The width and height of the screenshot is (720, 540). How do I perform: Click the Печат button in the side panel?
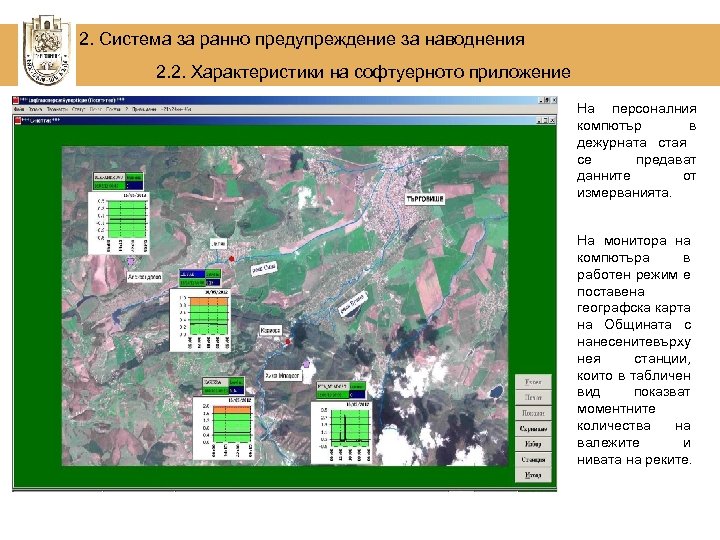533,397
